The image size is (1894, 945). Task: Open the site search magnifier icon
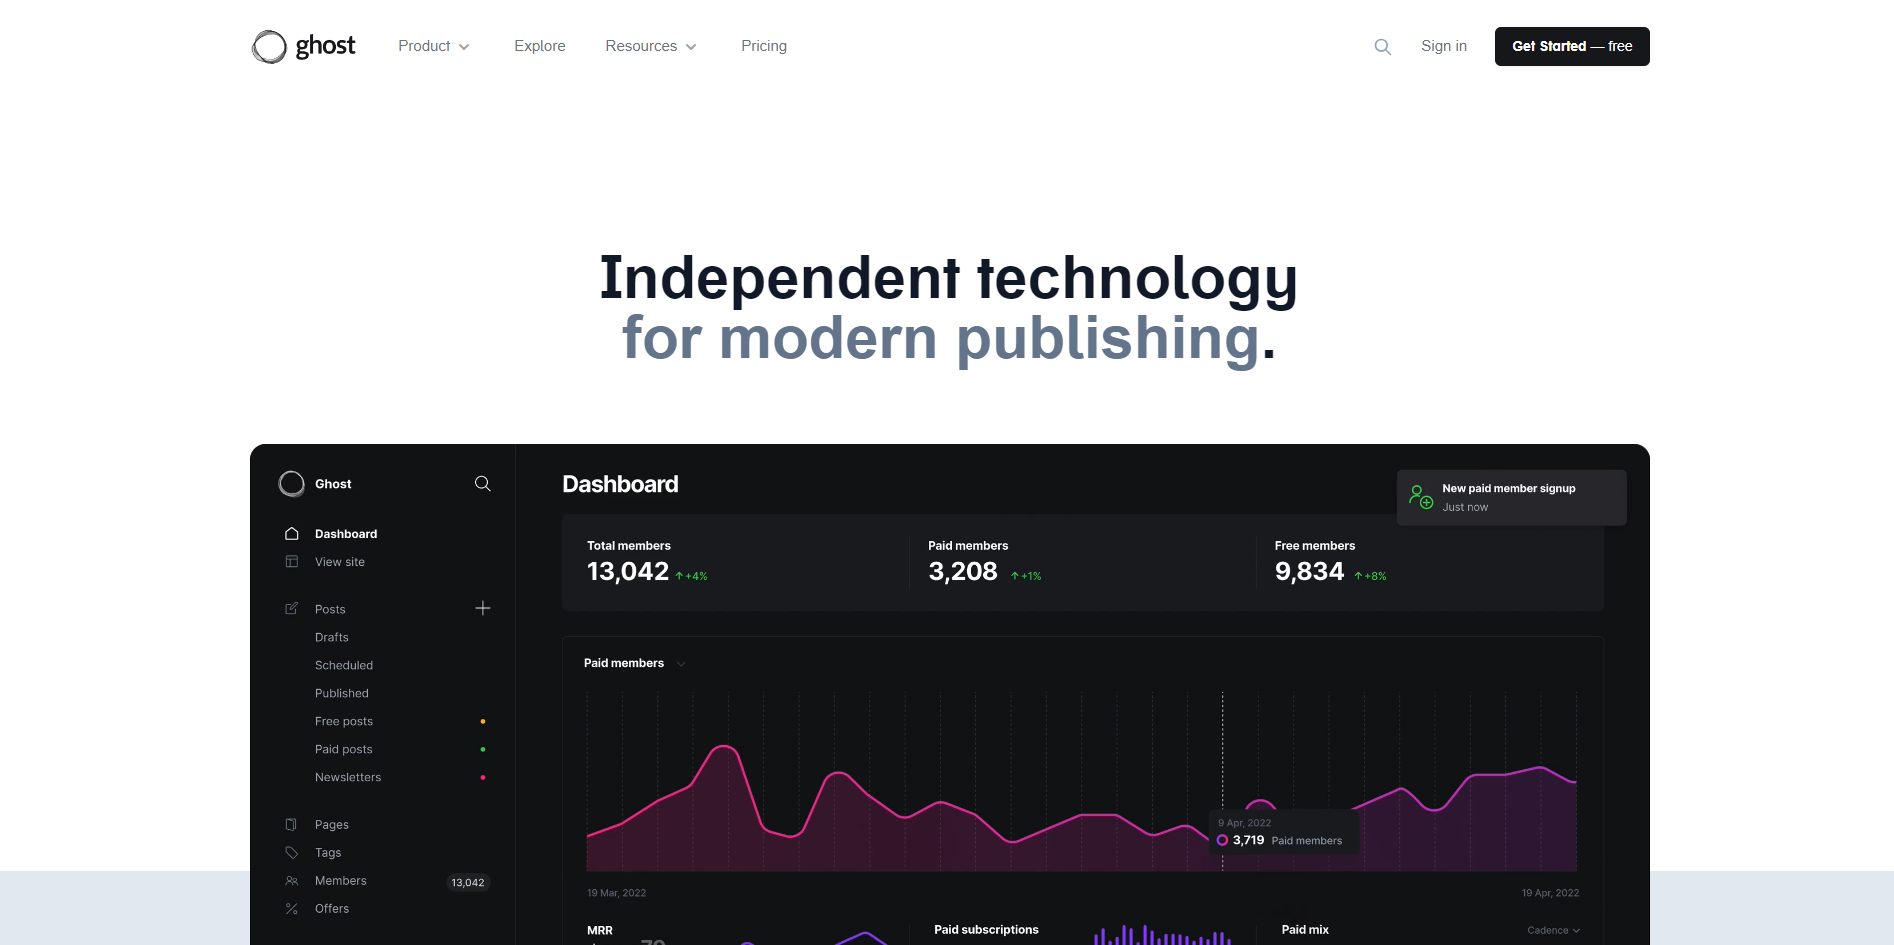[1382, 47]
